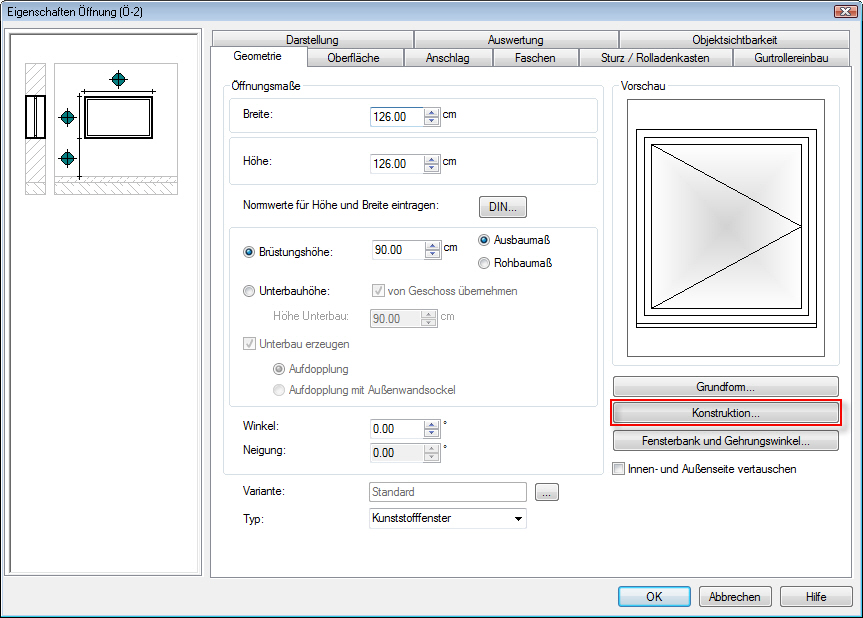
Task: Enable Innen- und Außenseite vertauschen
Action: click(619, 469)
